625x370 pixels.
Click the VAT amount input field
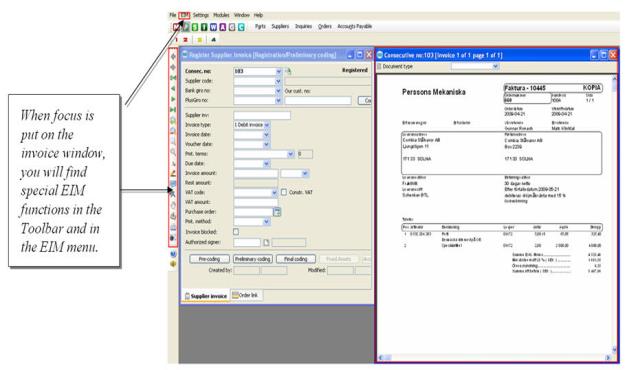(x=256, y=202)
